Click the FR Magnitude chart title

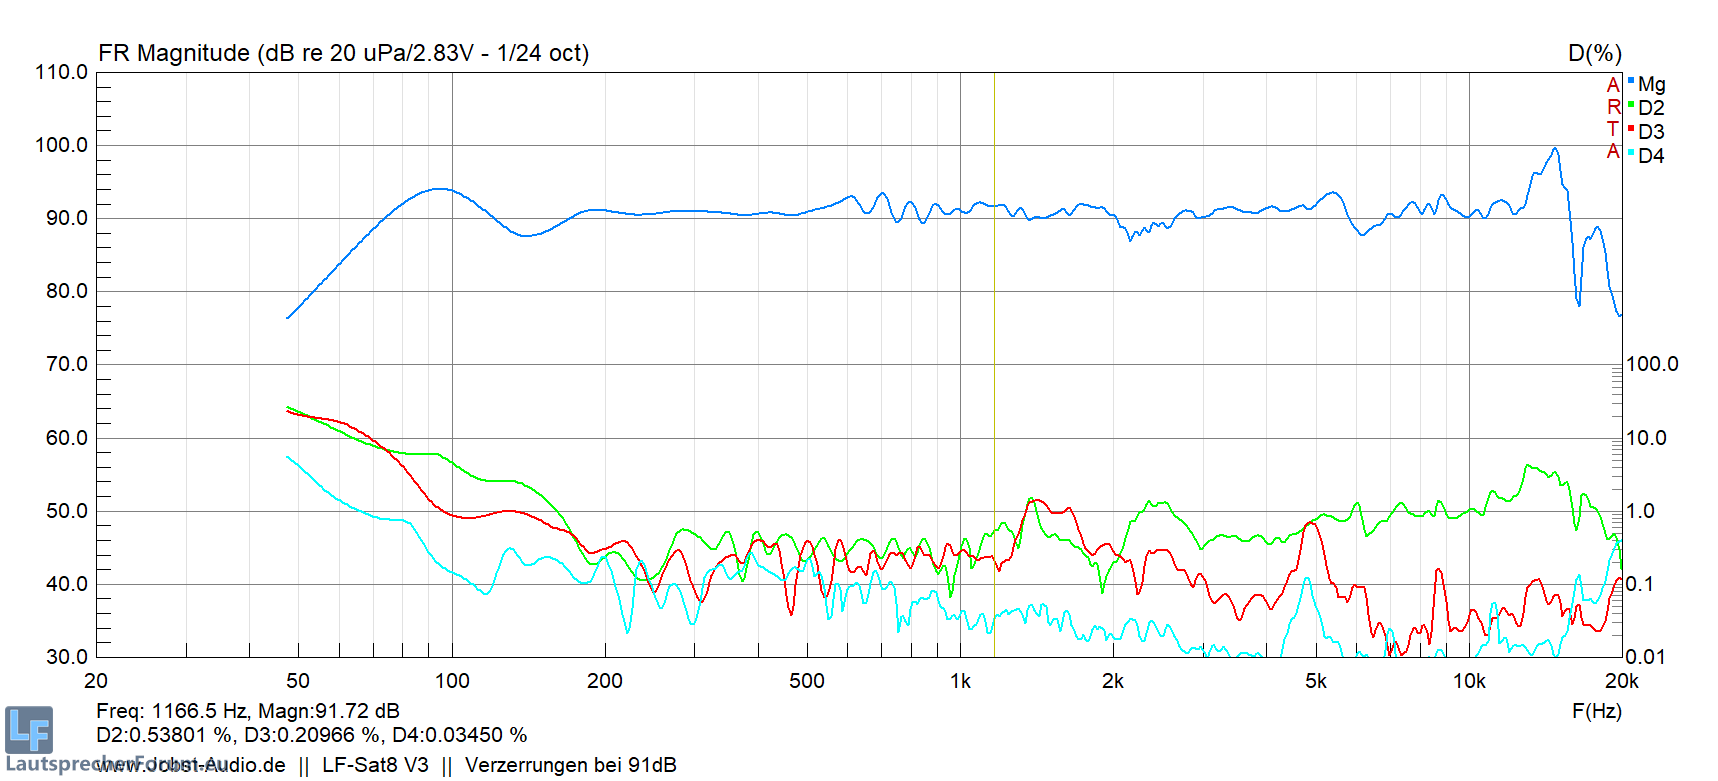(343, 53)
